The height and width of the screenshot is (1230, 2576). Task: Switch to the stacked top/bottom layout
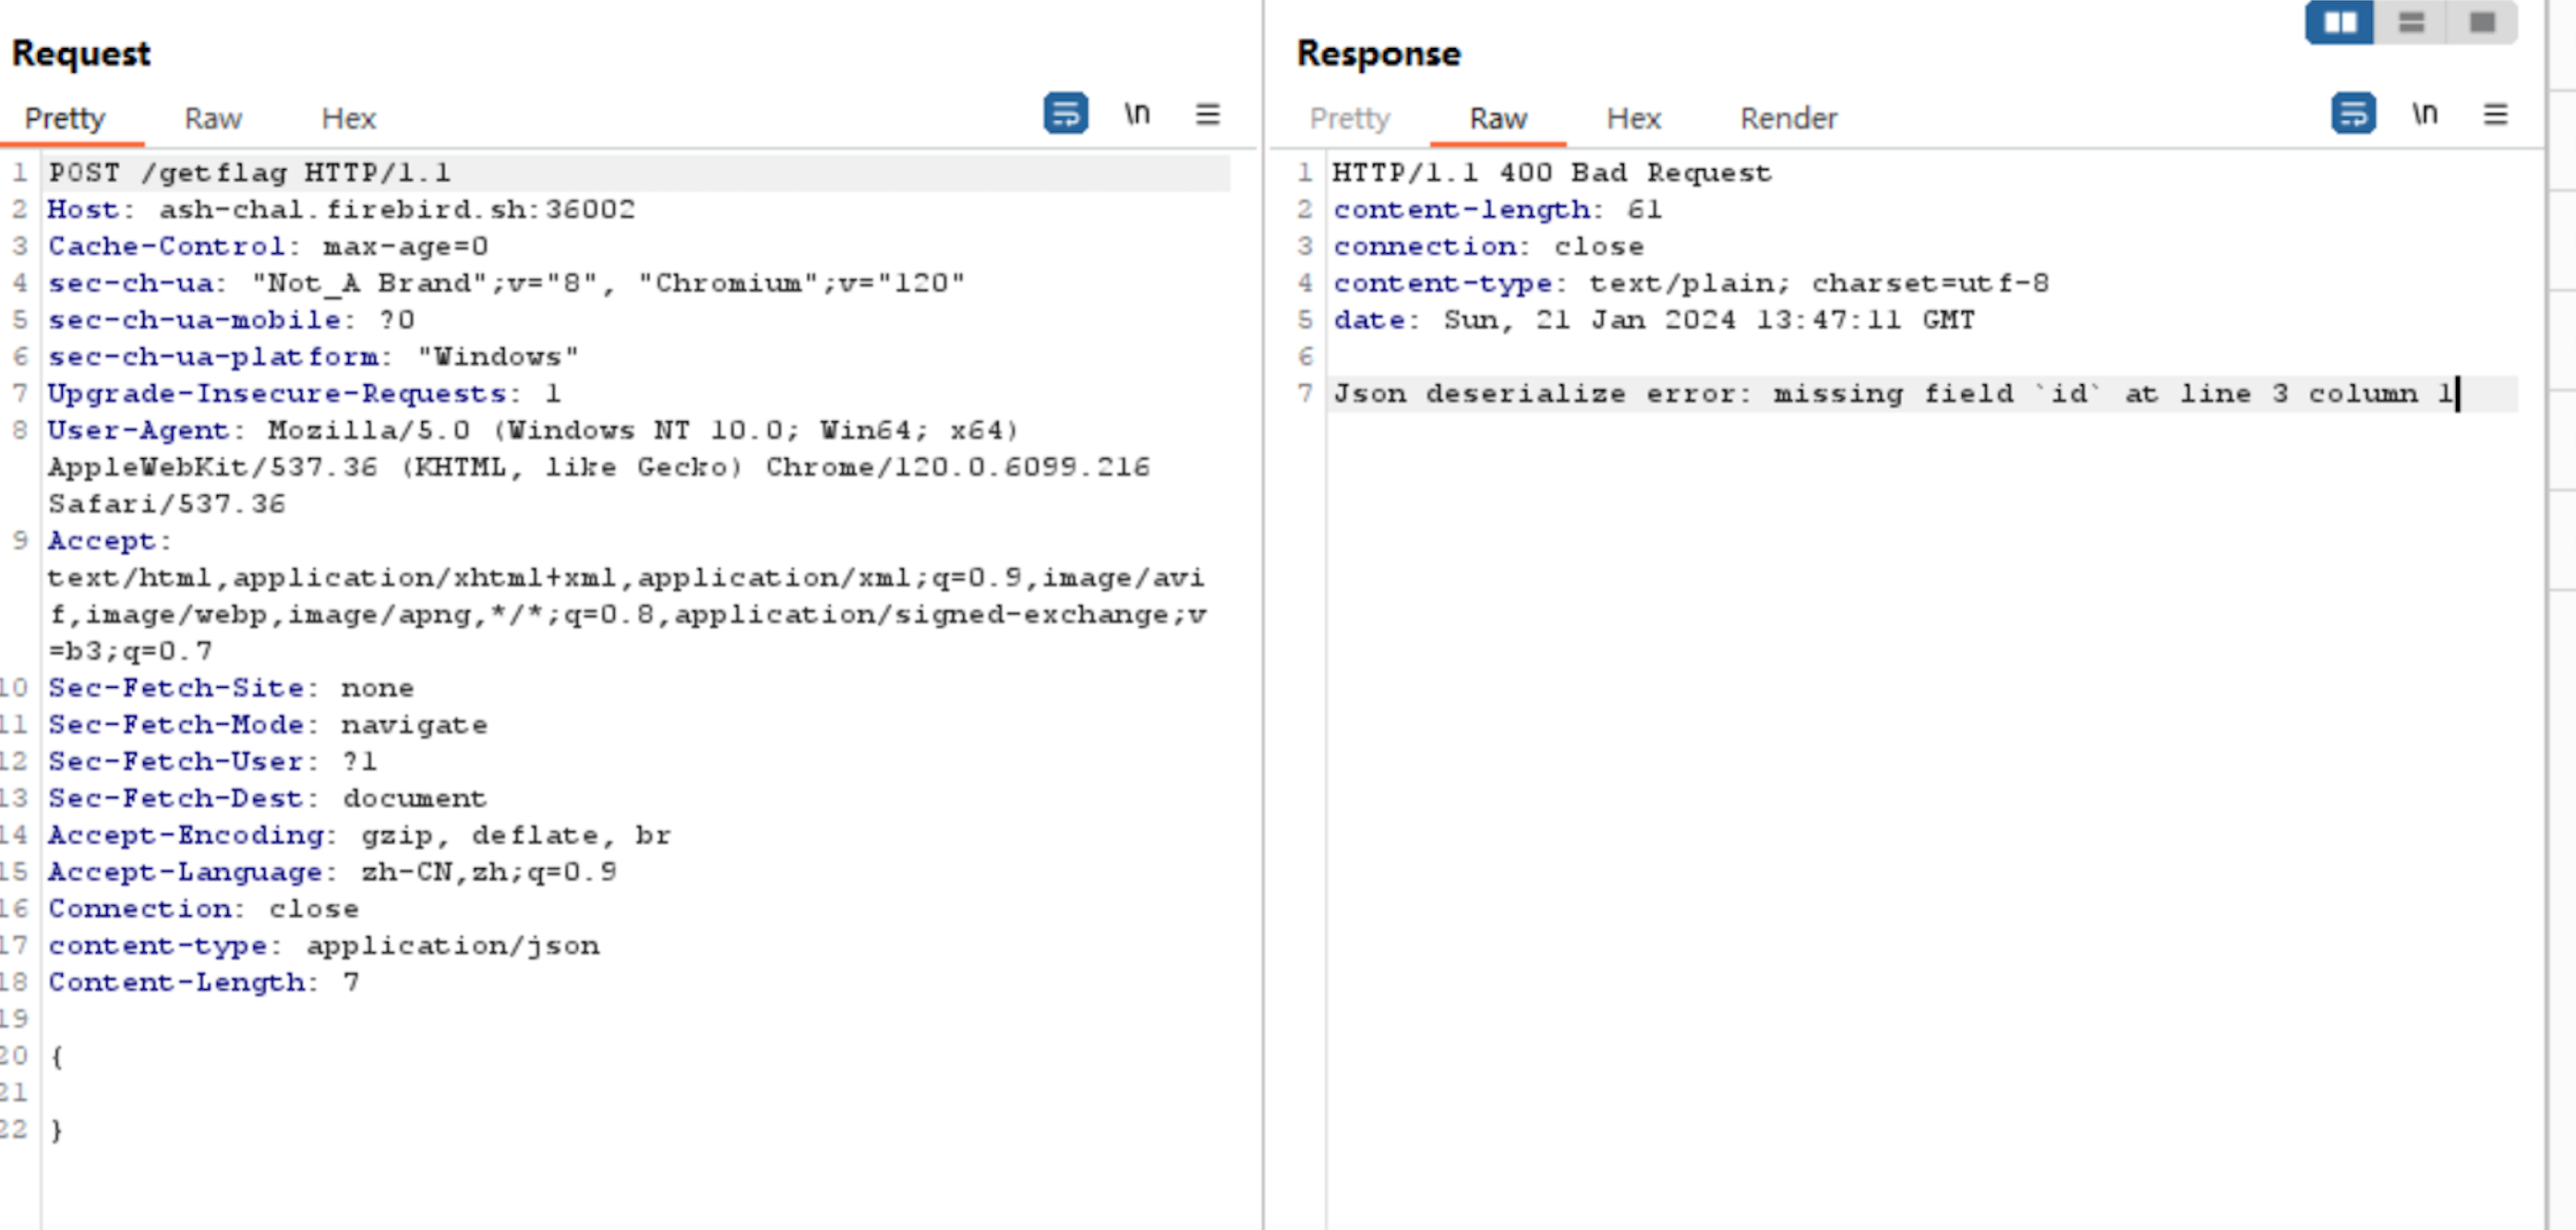tap(2413, 21)
